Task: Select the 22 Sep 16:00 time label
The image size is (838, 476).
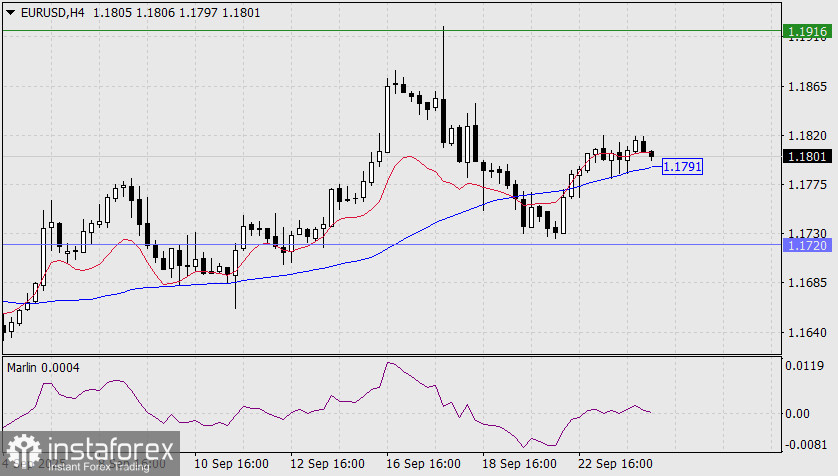Action: coord(615,464)
